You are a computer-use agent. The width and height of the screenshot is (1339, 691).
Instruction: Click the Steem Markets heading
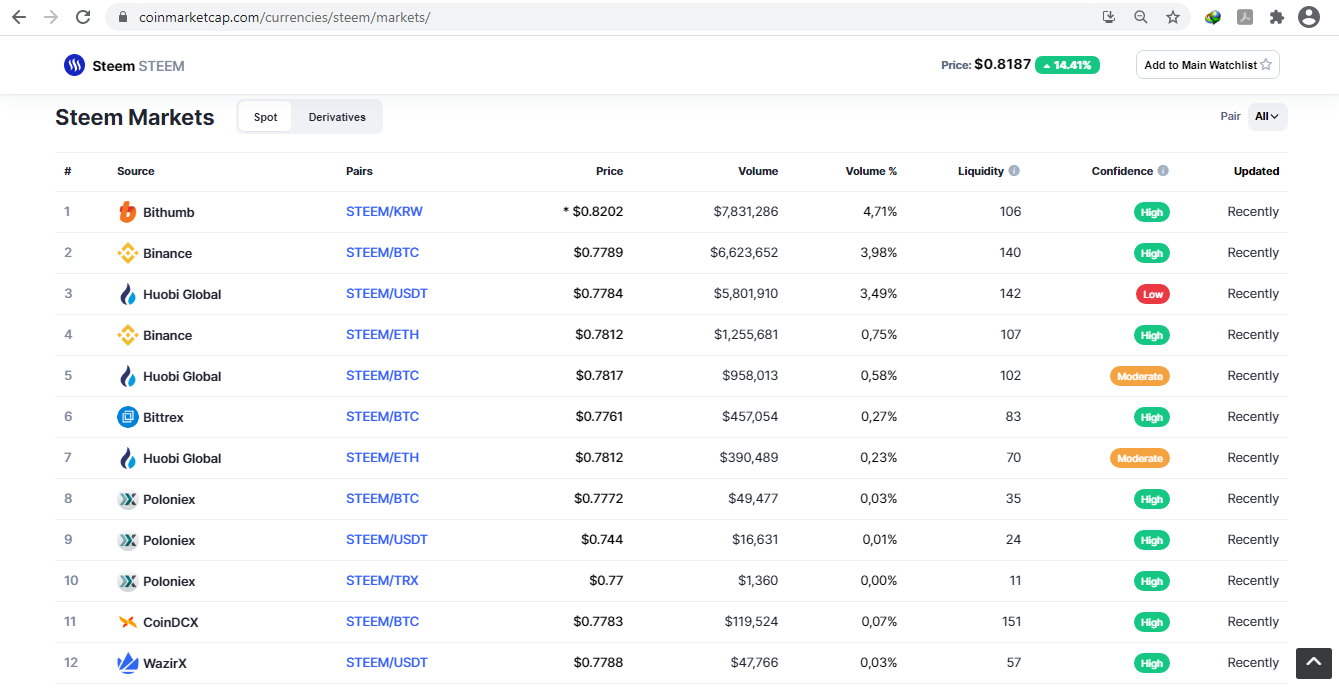click(x=135, y=117)
